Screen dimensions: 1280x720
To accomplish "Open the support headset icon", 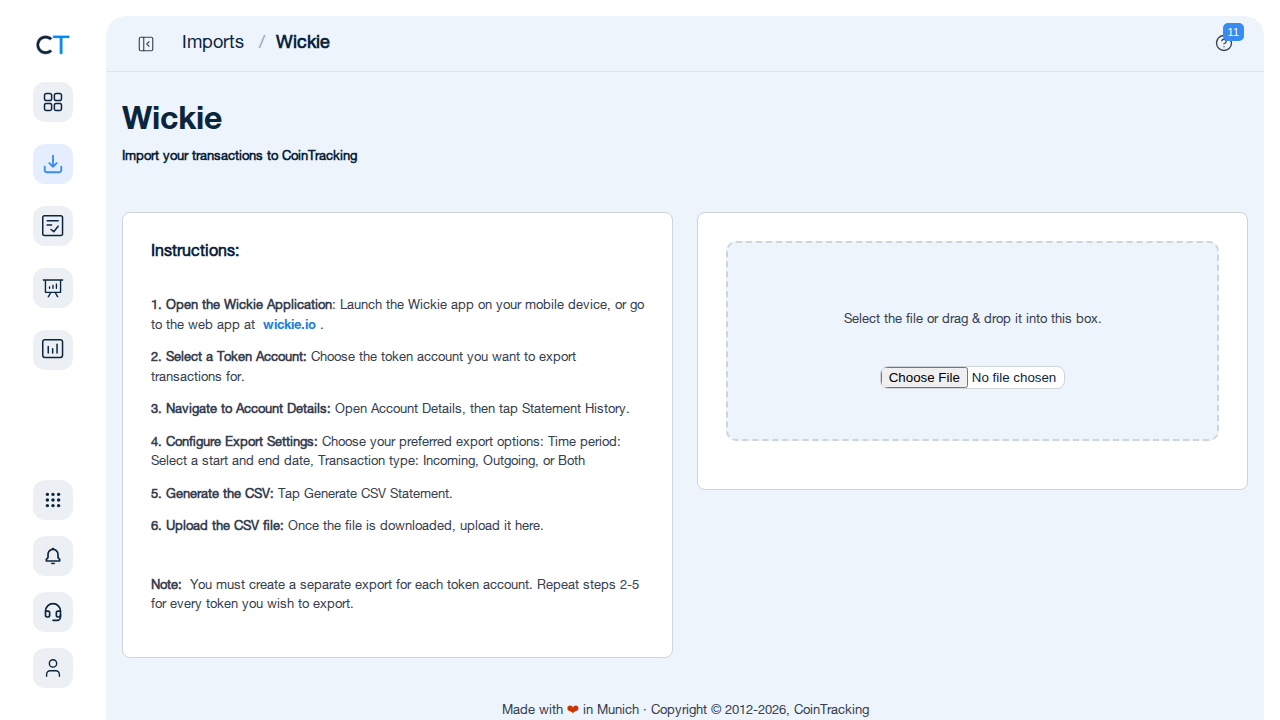I will tap(53, 612).
